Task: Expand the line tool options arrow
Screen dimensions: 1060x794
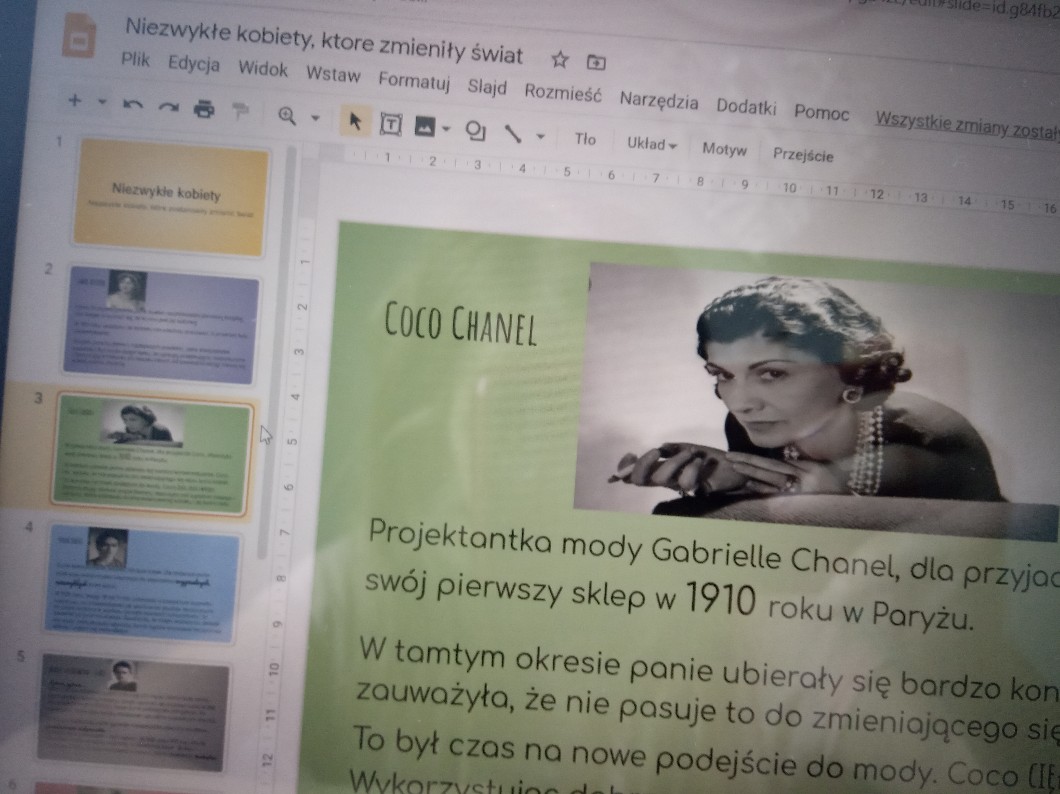Action: pyautogui.click(x=541, y=136)
